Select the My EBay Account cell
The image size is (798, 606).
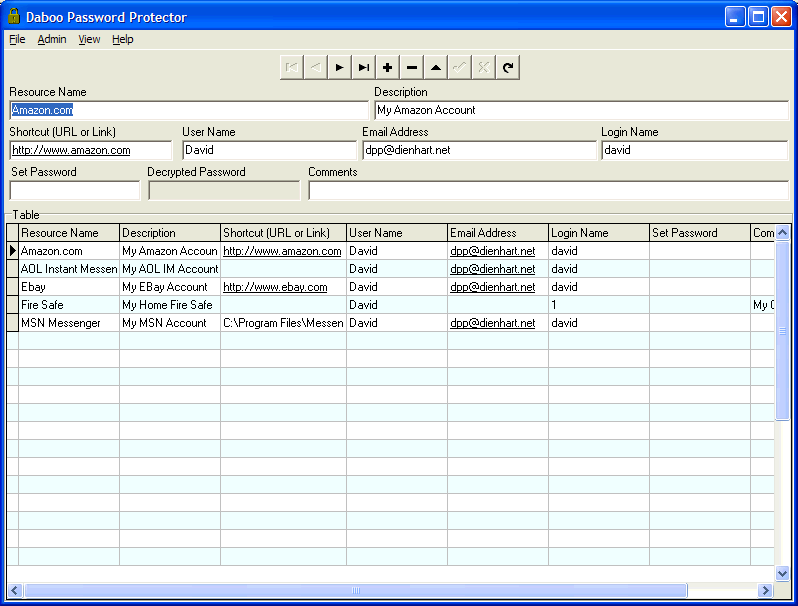tap(170, 287)
